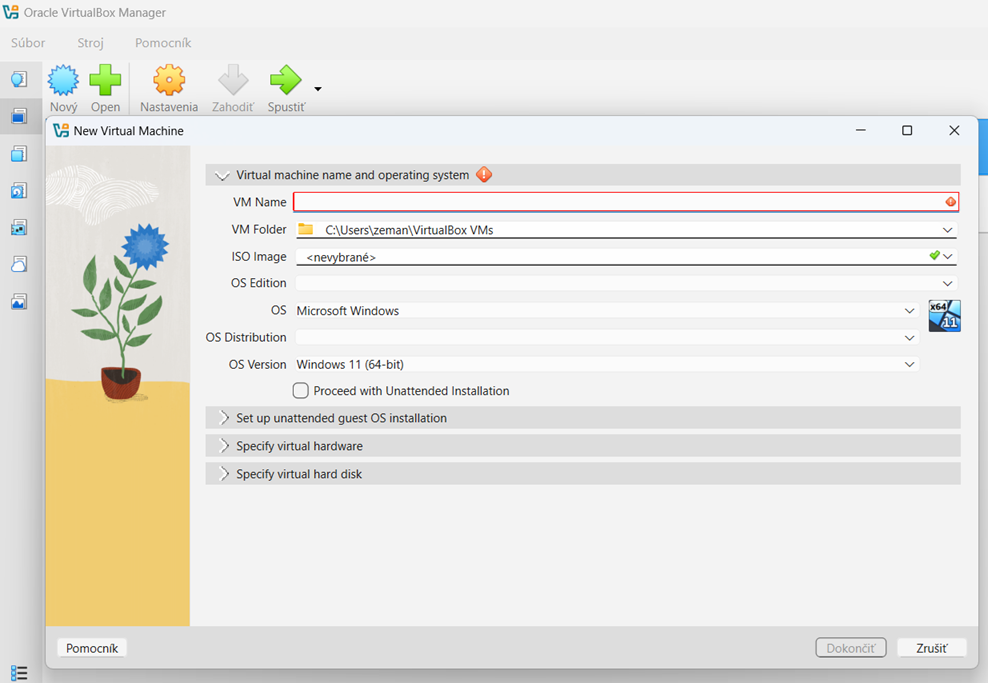Viewport: 988px width, 683px height.
Task: Open Nastavenia settings gear icon
Action: [x=169, y=80]
